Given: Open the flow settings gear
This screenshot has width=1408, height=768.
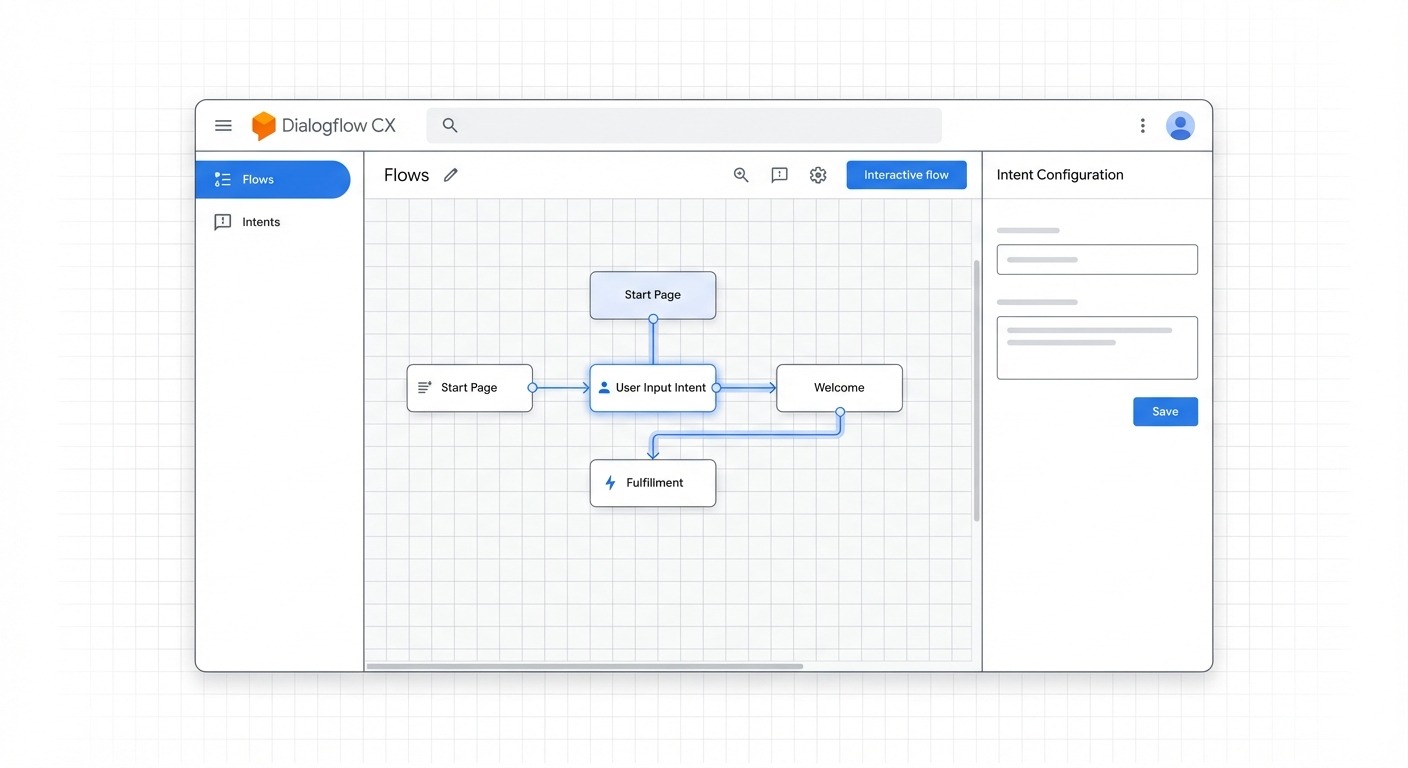Looking at the screenshot, I should pyautogui.click(x=817, y=174).
